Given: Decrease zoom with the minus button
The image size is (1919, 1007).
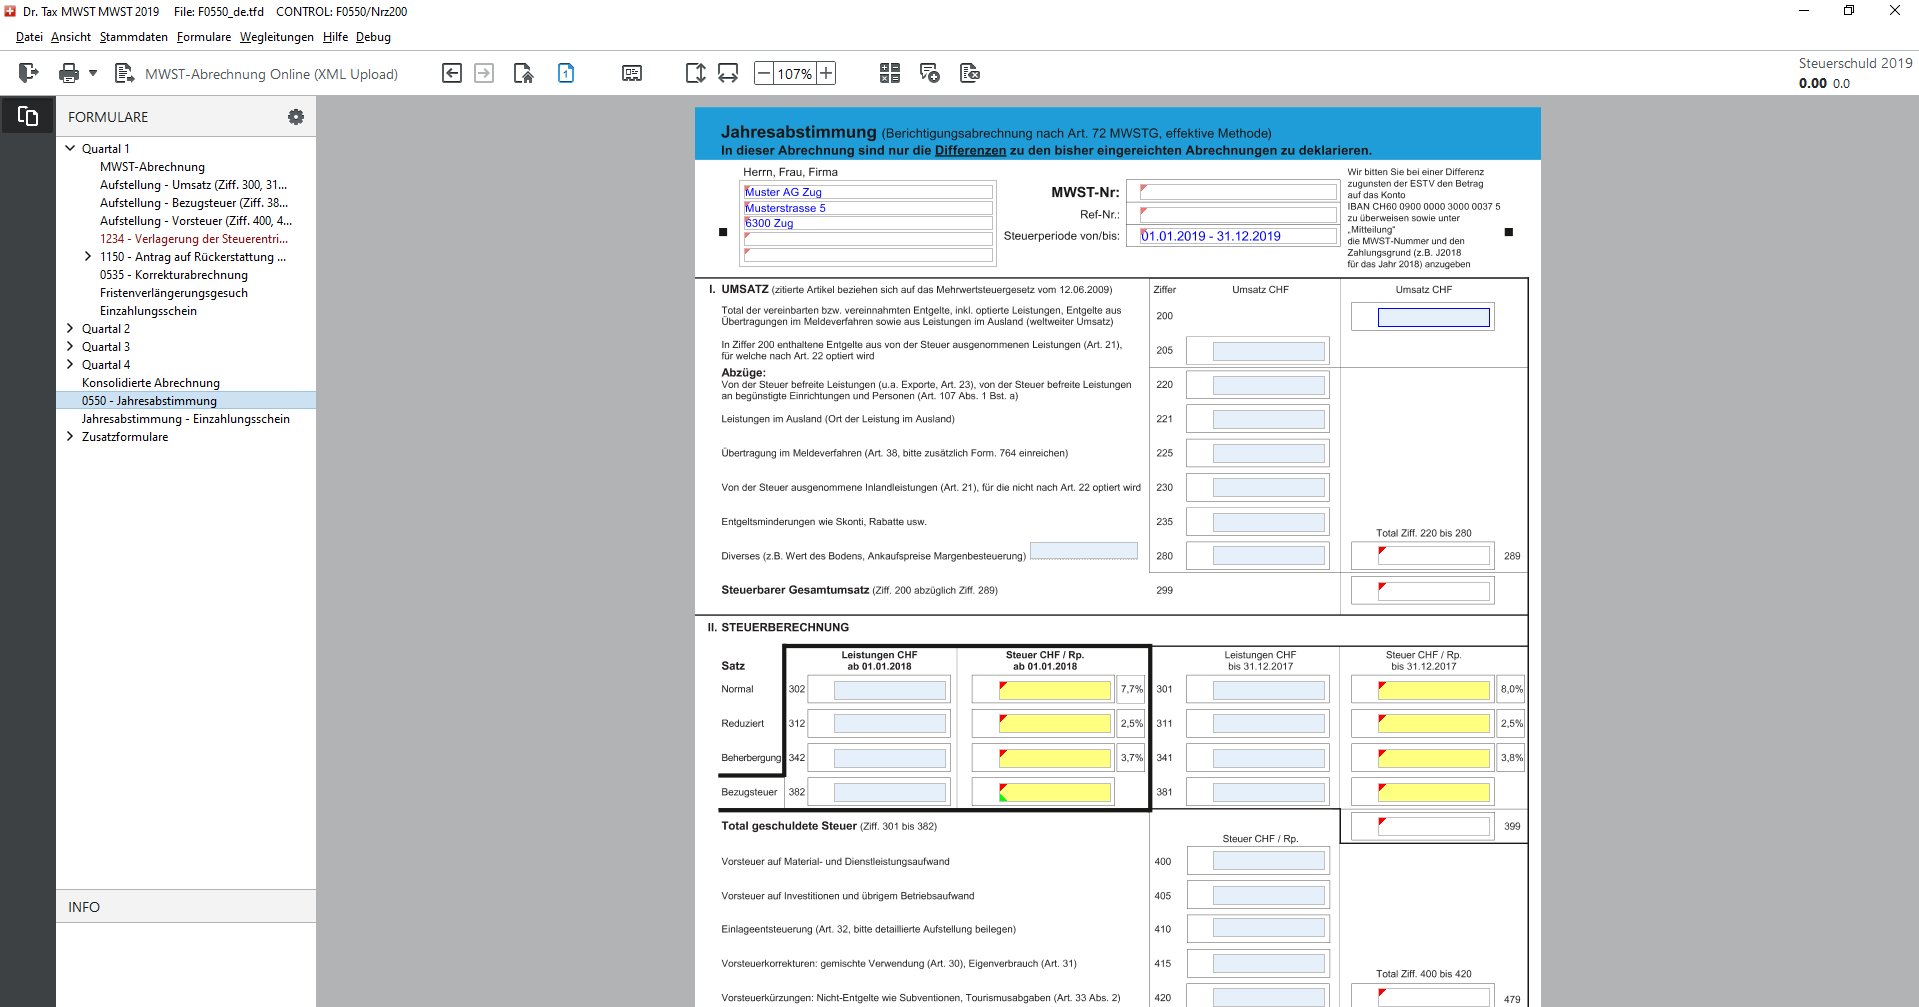Looking at the screenshot, I should (764, 73).
